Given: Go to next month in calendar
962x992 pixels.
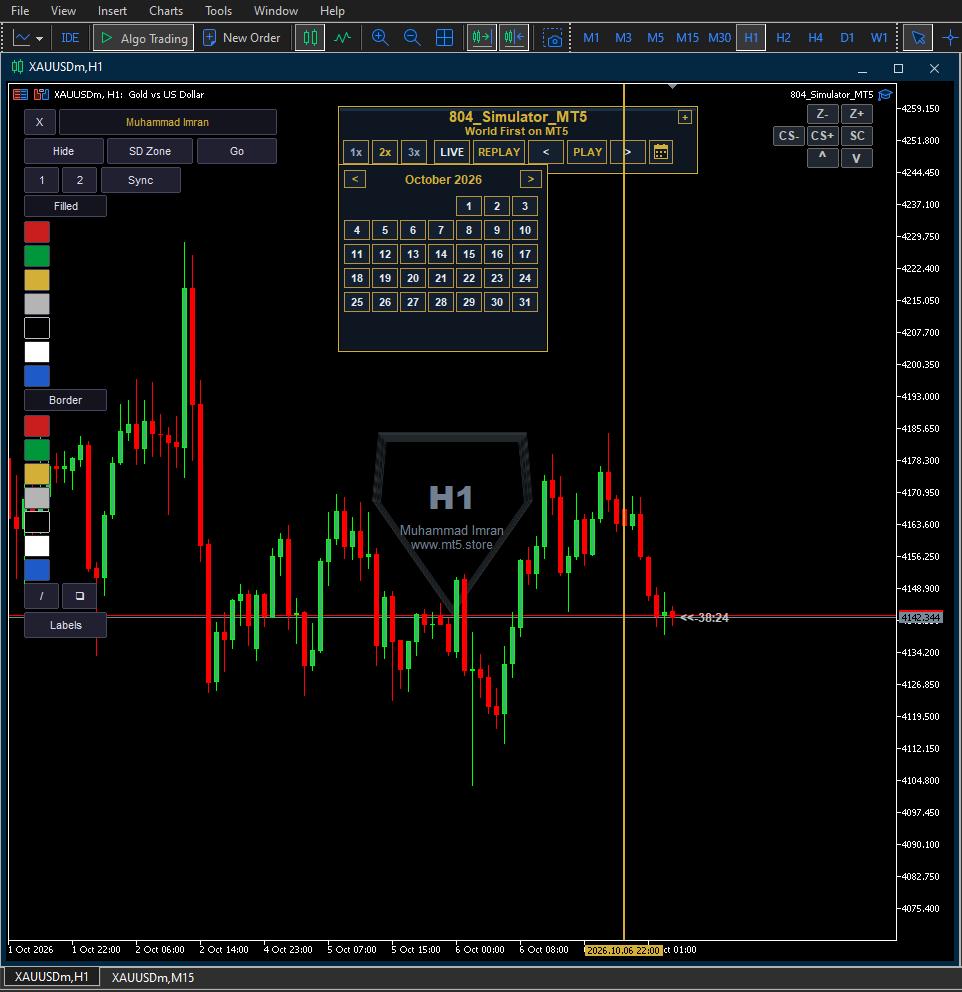Looking at the screenshot, I should click(531, 179).
